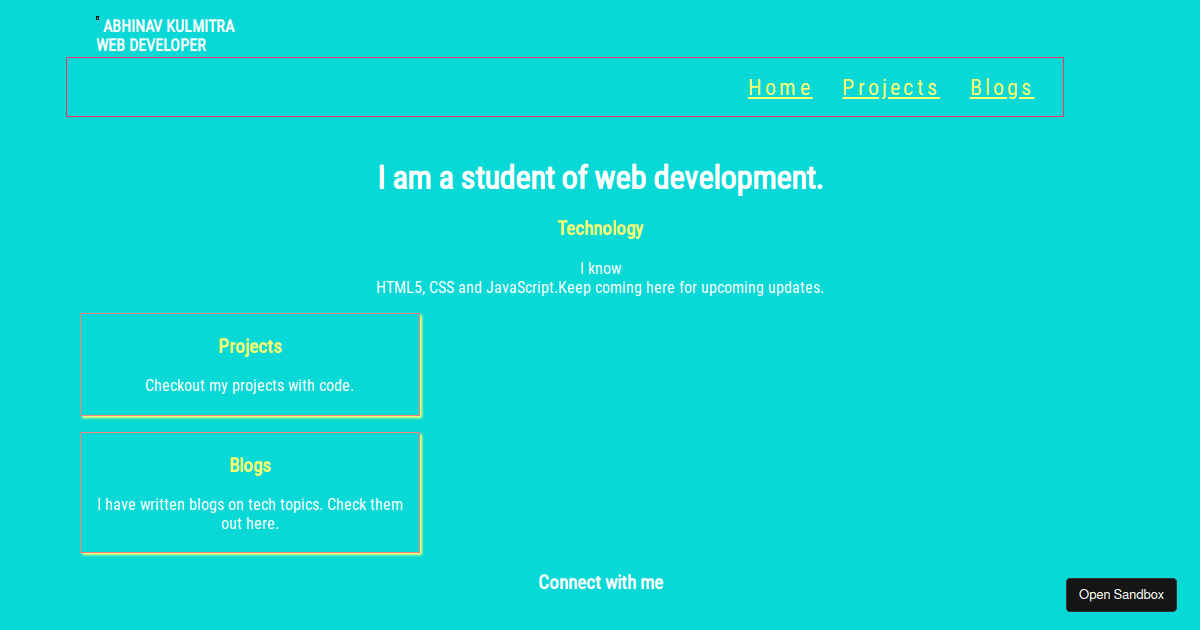
Task: Select the Projects card
Action: pos(250,364)
